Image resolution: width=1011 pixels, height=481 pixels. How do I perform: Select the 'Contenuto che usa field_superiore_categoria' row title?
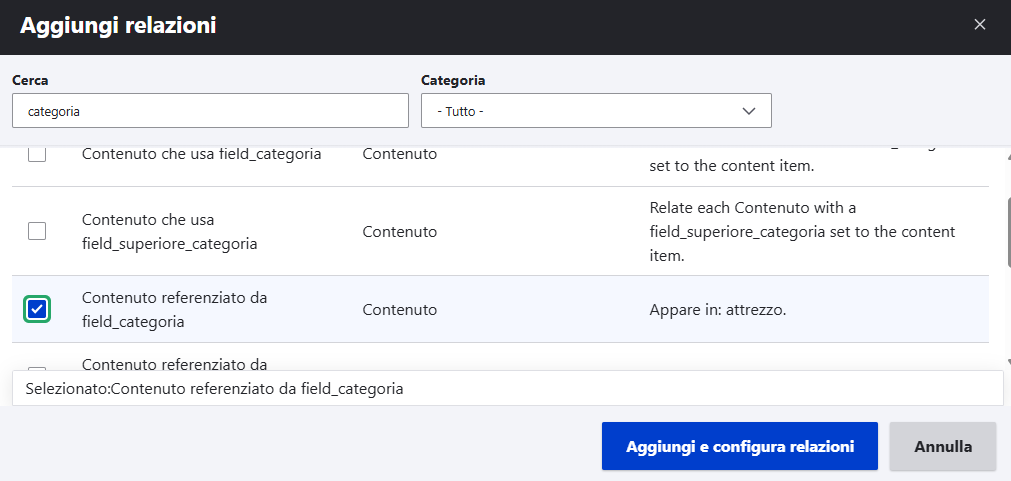[170, 231]
